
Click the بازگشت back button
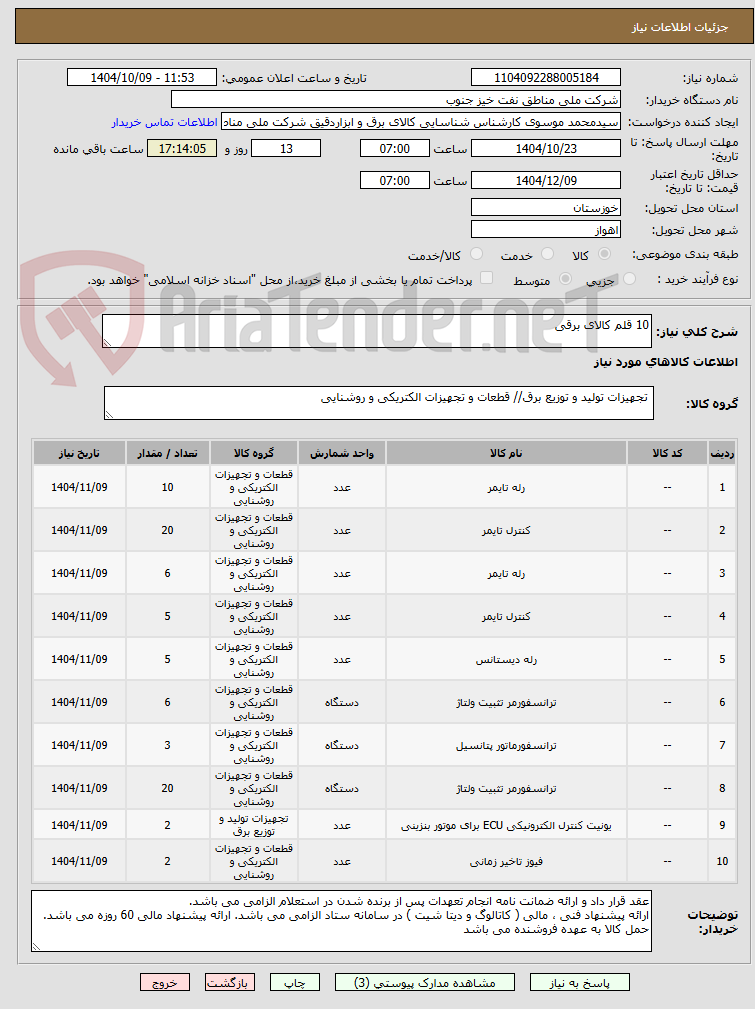(x=230, y=983)
